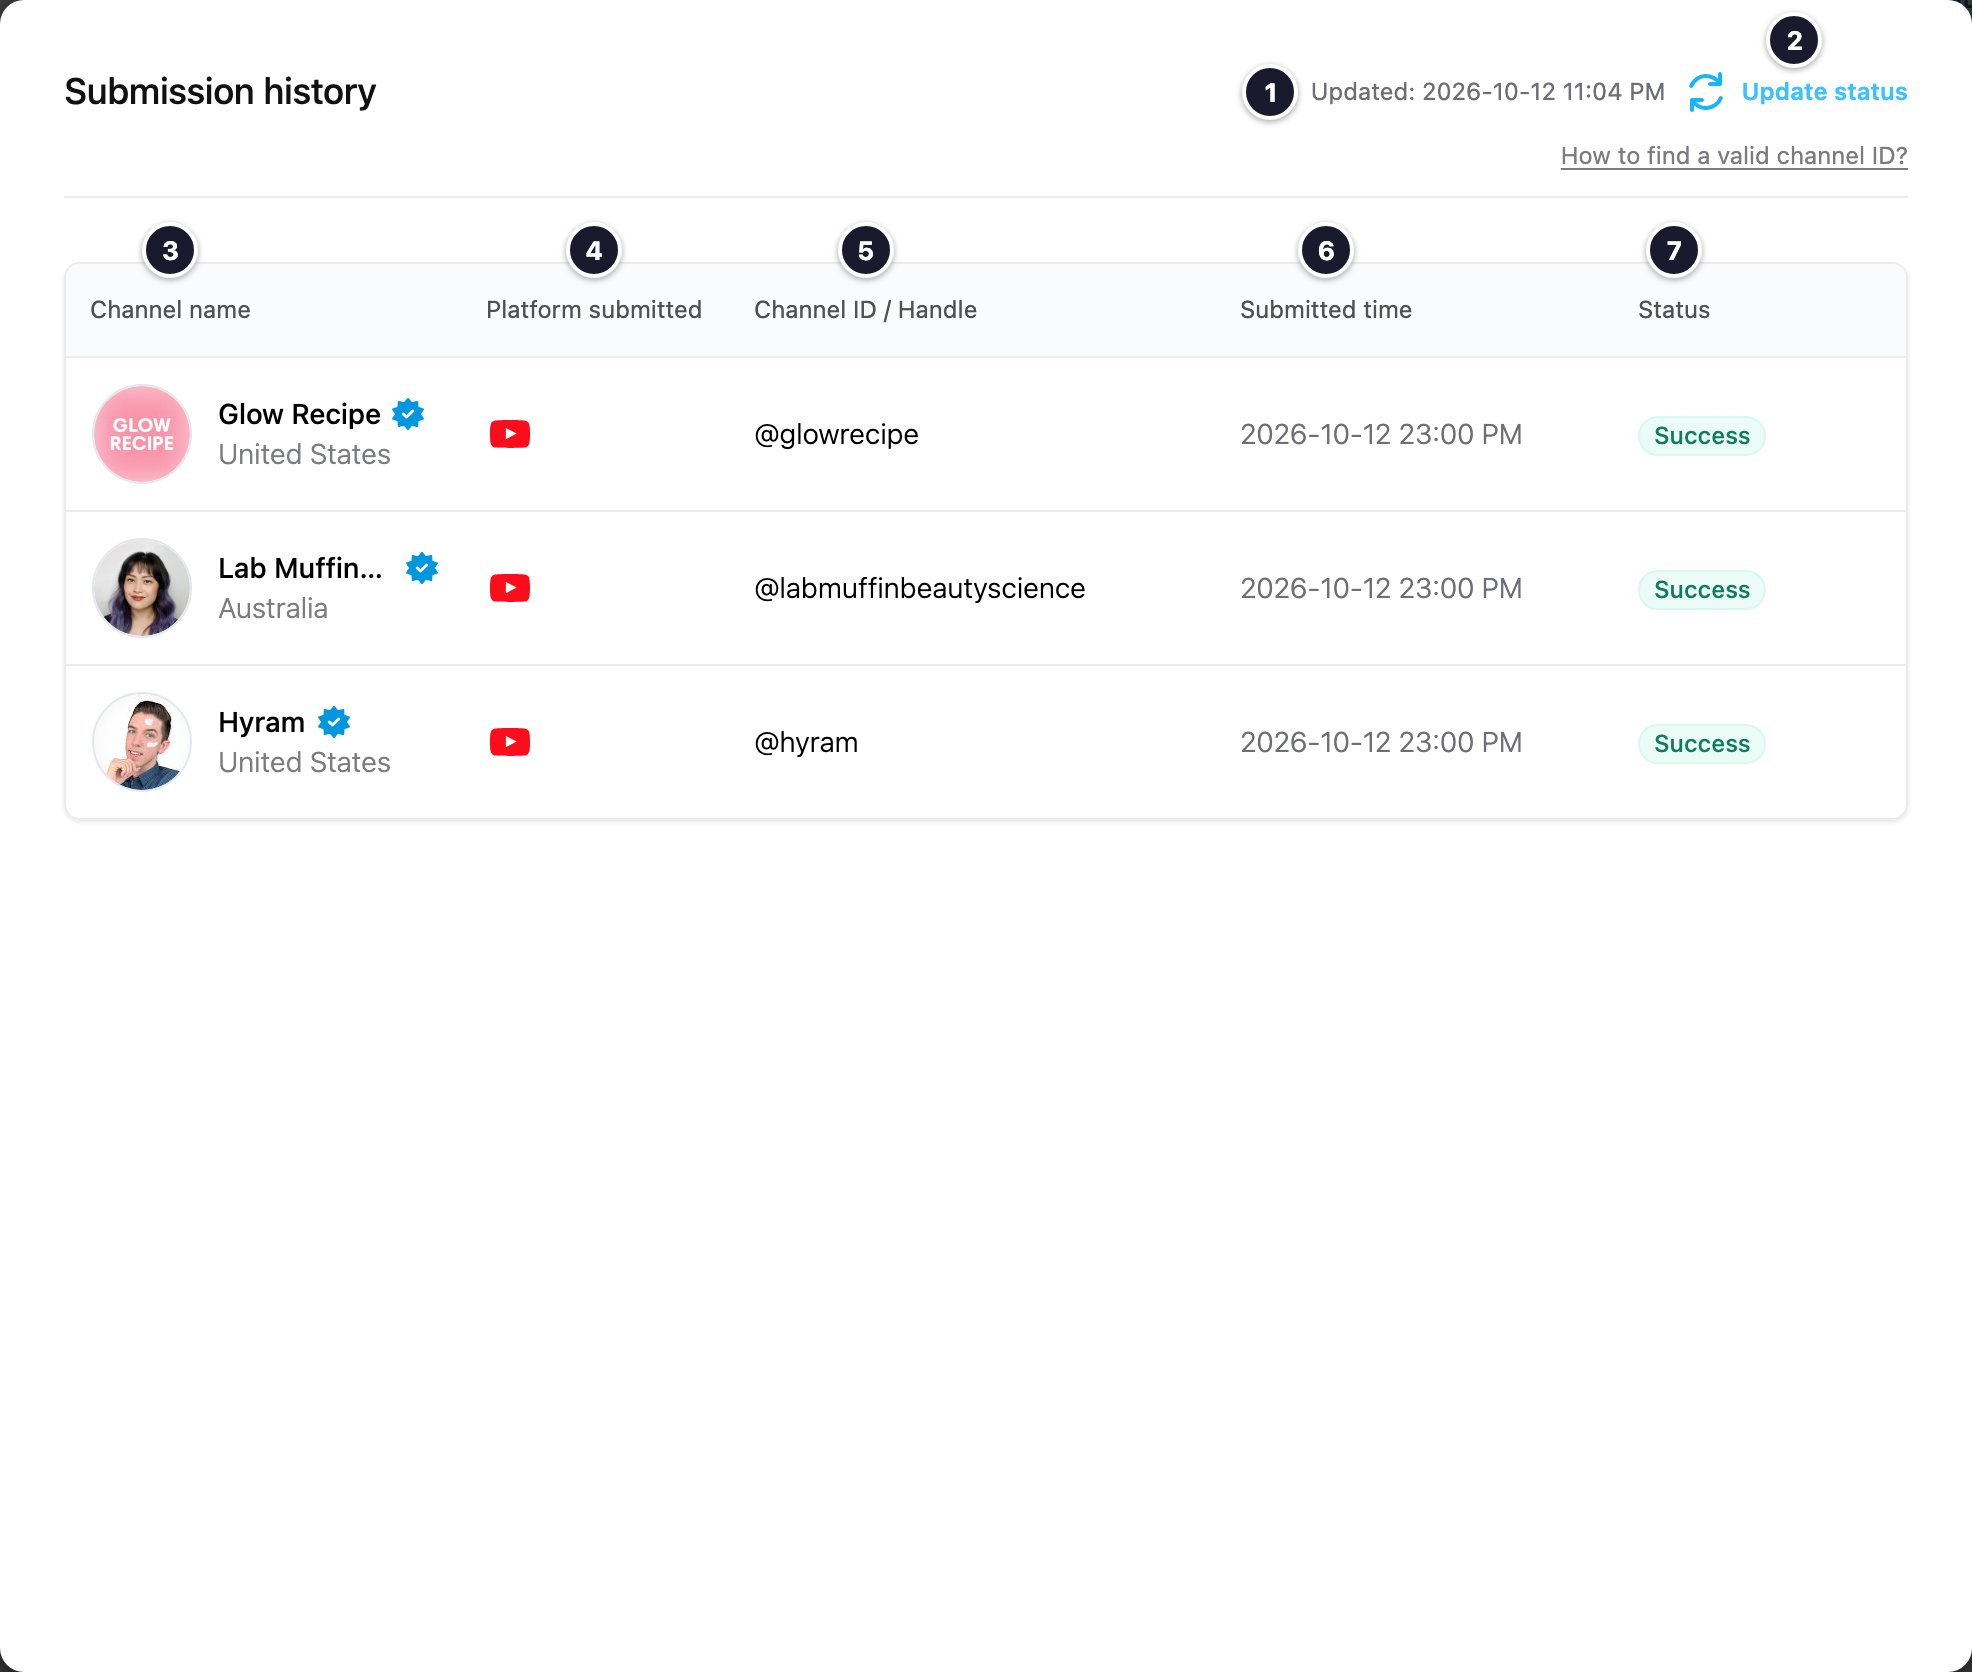Click the 'Updated: 2026-10-12 11:04 PM' timestamp
The height and width of the screenshot is (1672, 1972).
pos(1487,92)
